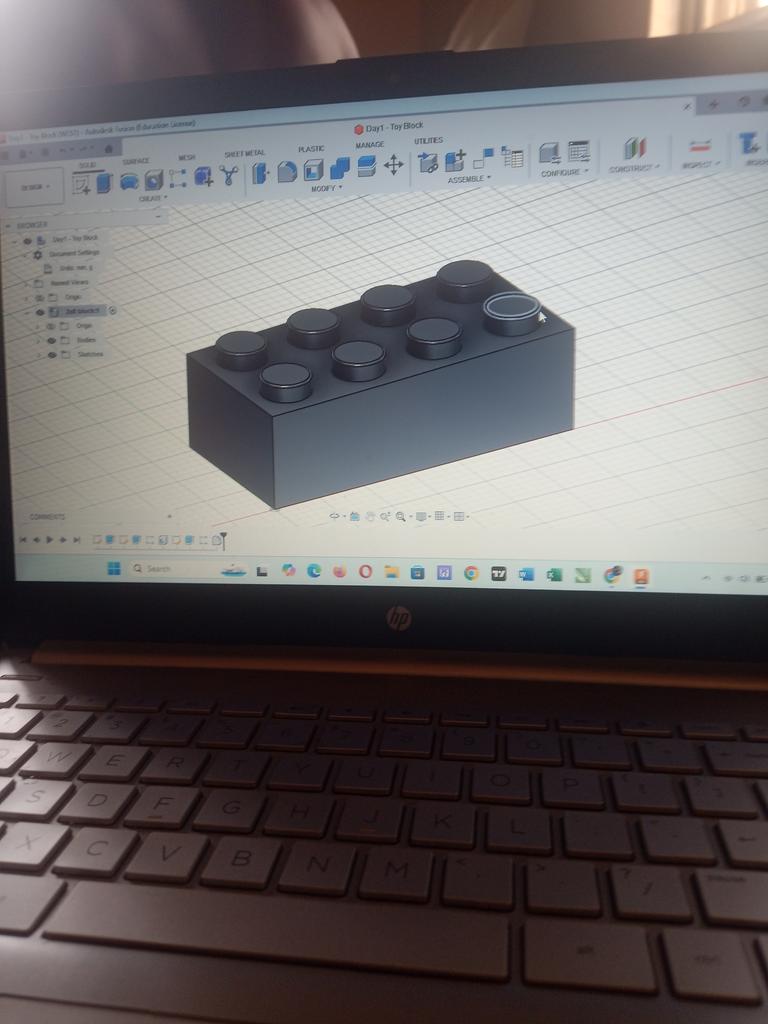Image resolution: width=768 pixels, height=1024 pixels.
Task: Toggle visibility eye of the Sketches folder
Action: tap(52, 355)
